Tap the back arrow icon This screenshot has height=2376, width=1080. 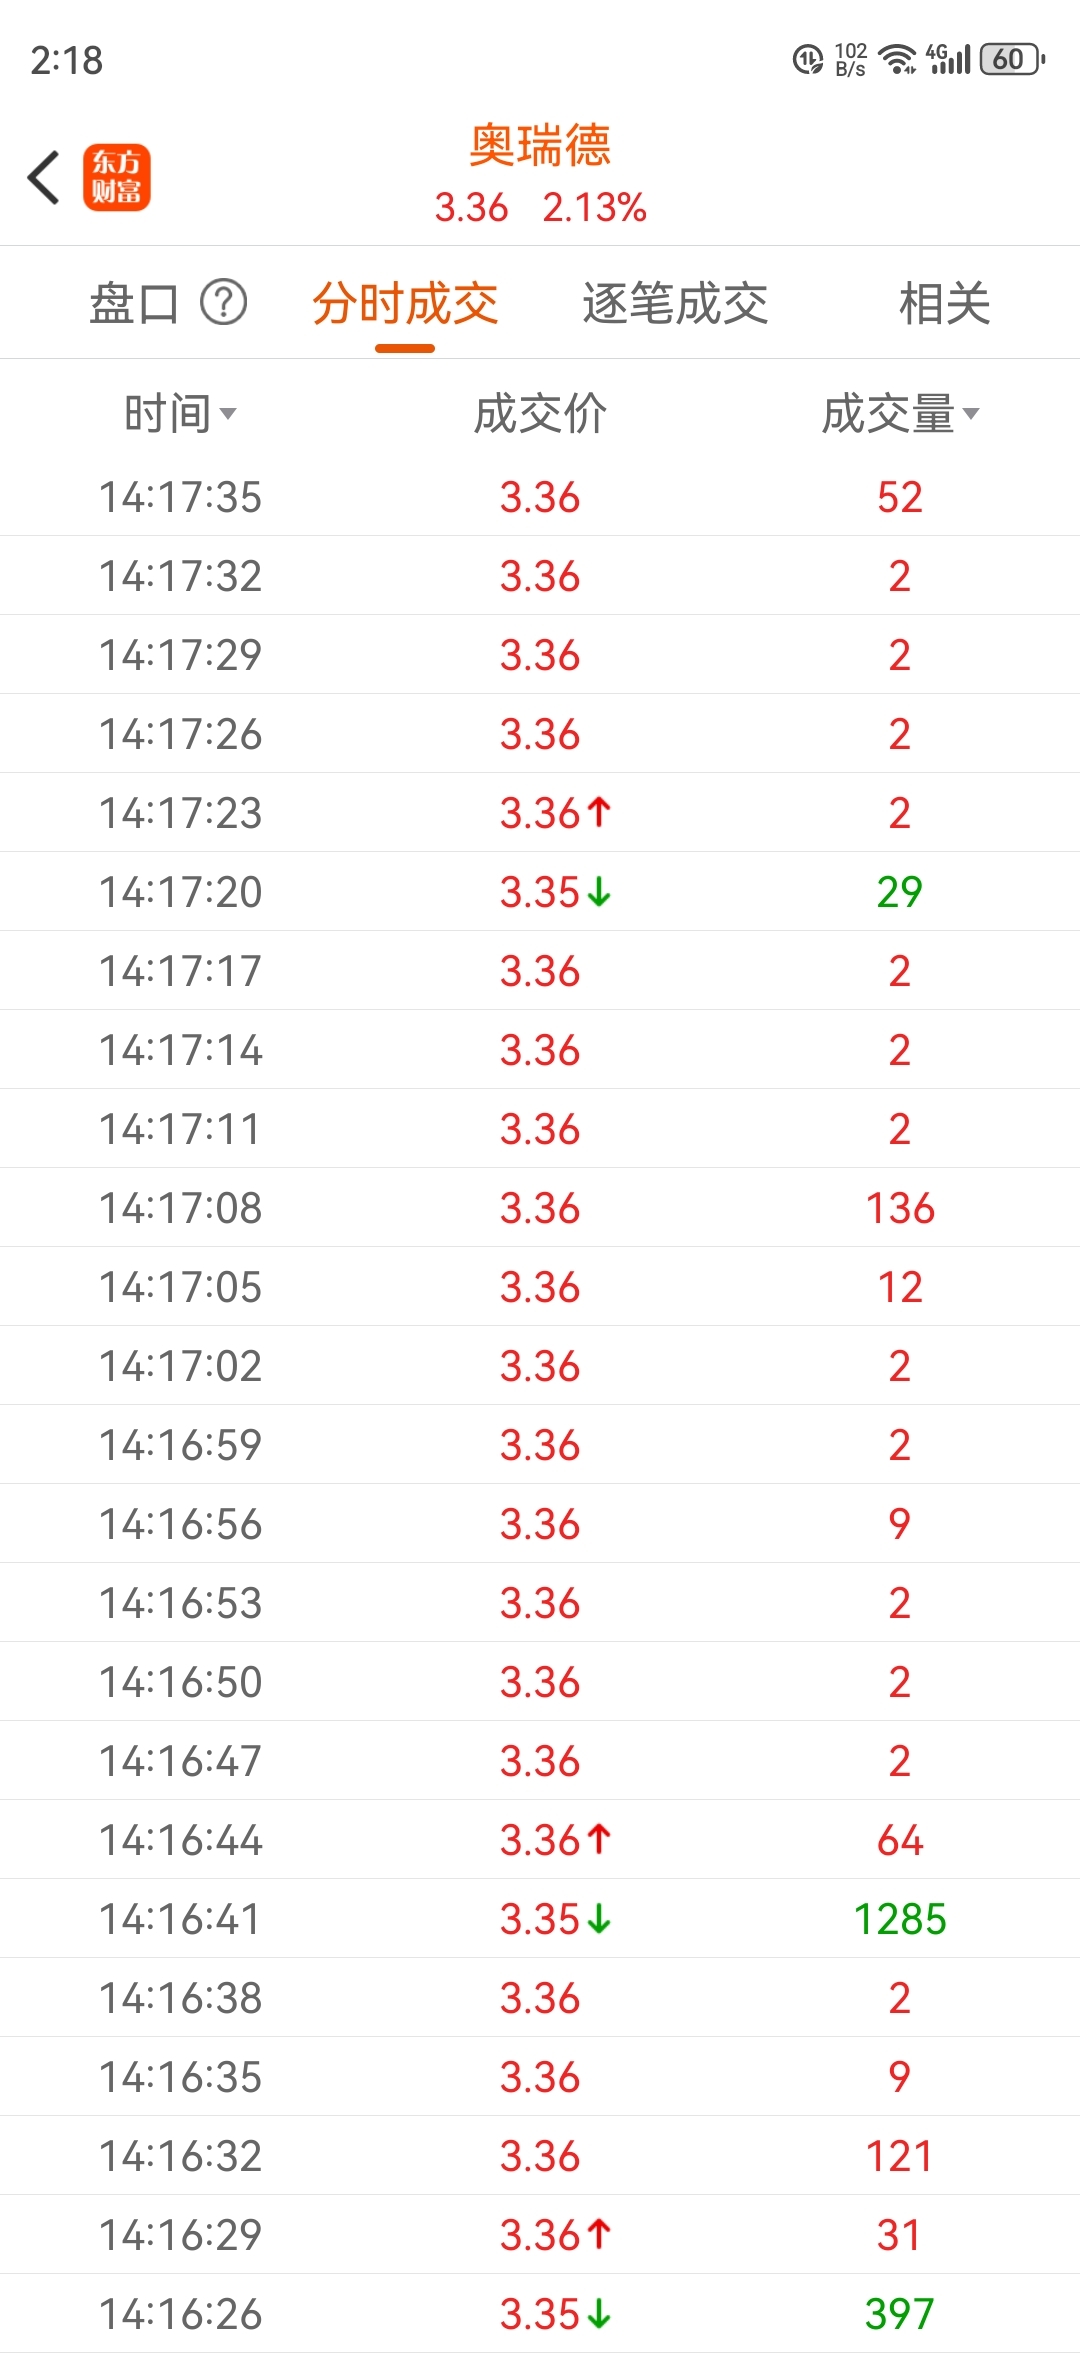[44, 178]
